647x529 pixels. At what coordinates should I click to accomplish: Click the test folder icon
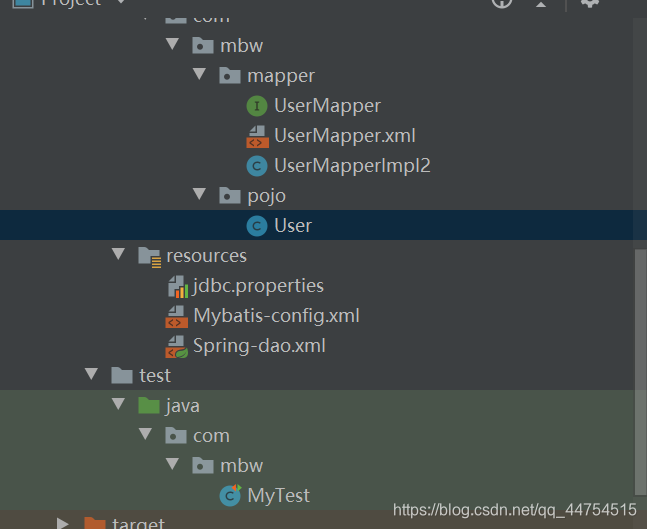122,376
